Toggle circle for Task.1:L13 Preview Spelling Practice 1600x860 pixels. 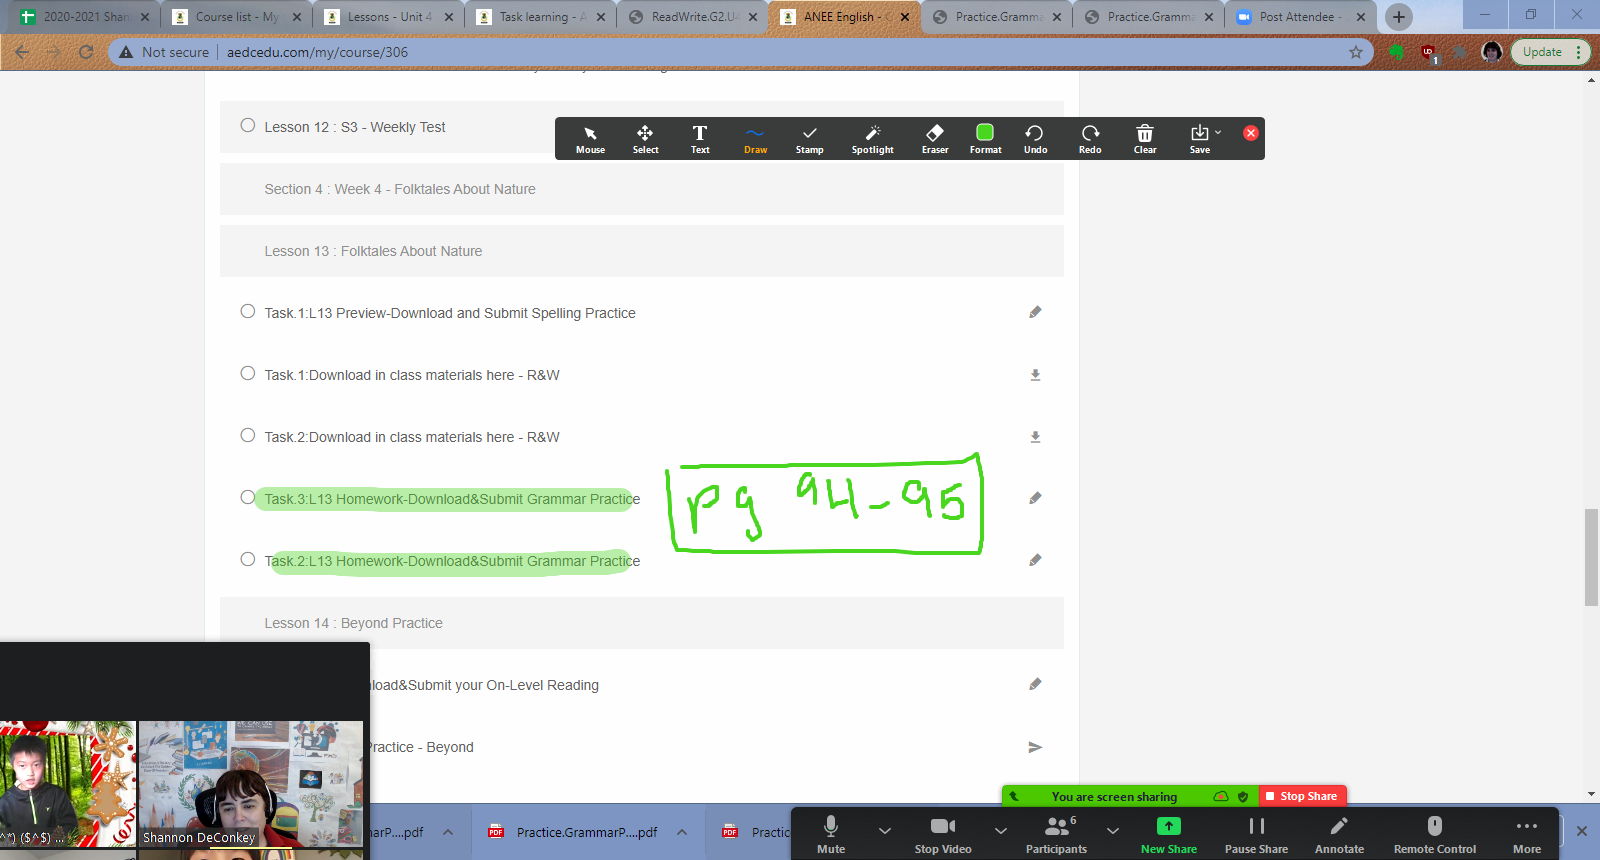click(248, 311)
